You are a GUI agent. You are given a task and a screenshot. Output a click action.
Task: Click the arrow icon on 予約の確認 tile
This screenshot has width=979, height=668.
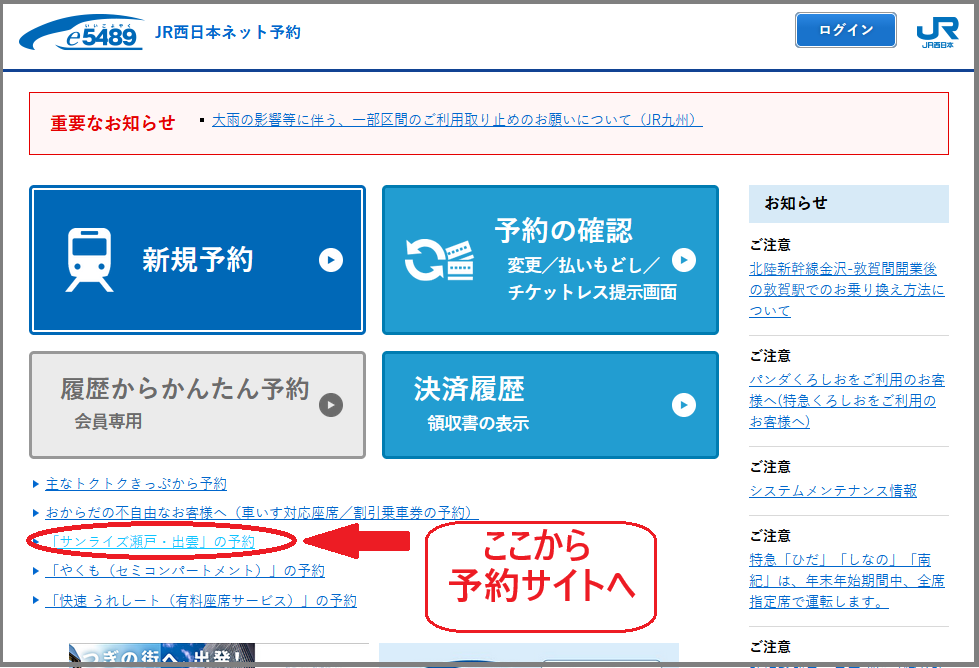point(683,260)
